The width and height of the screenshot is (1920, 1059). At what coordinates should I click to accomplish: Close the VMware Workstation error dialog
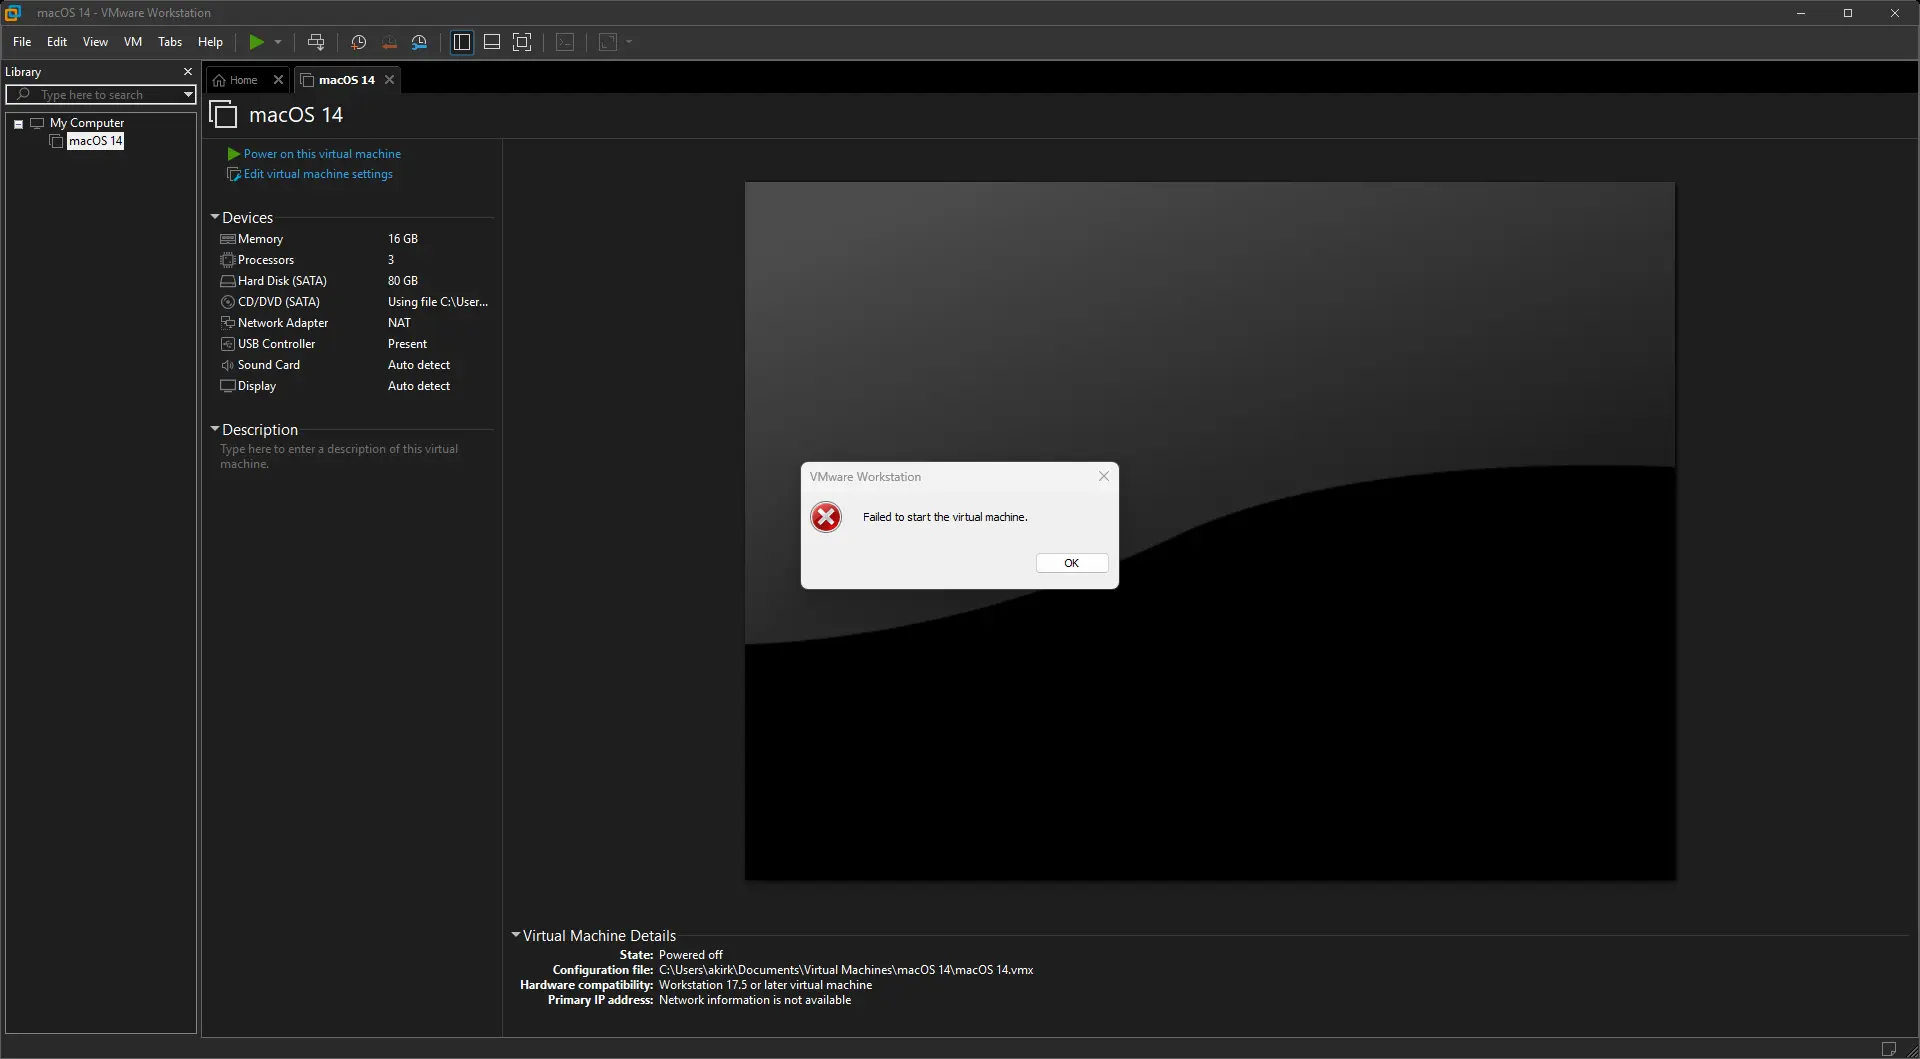pyautogui.click(x=1104, y=476)
